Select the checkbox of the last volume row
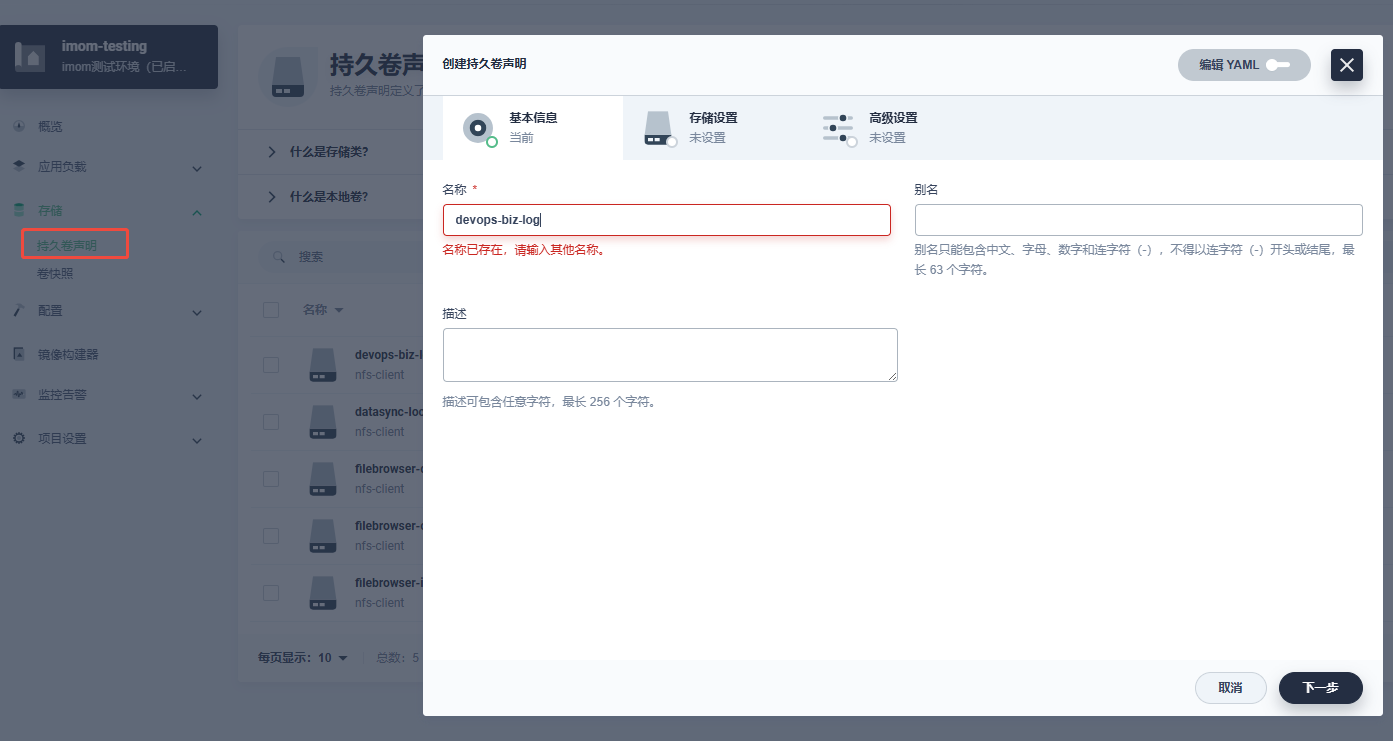Viewport: 1393px width, 741px height. (x=271, y=593)
